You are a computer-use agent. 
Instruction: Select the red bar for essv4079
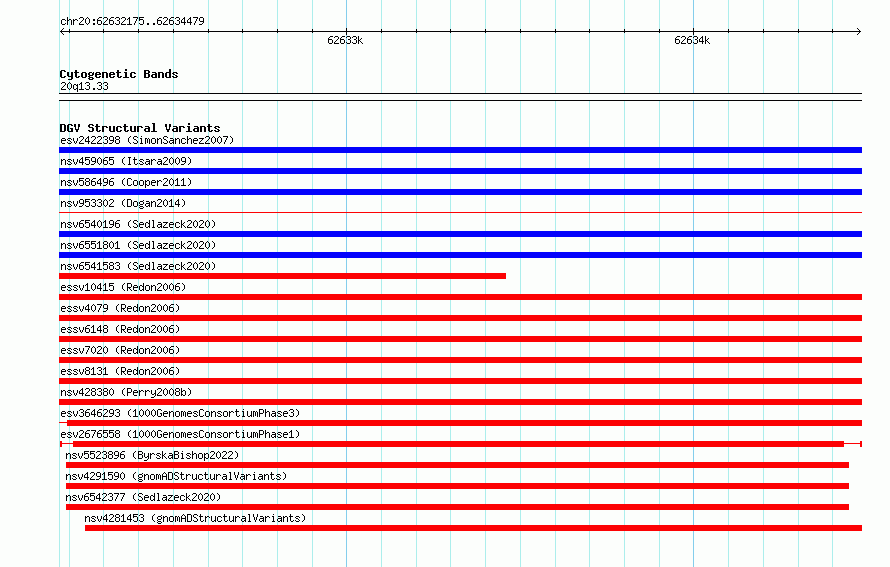(460, 318)
